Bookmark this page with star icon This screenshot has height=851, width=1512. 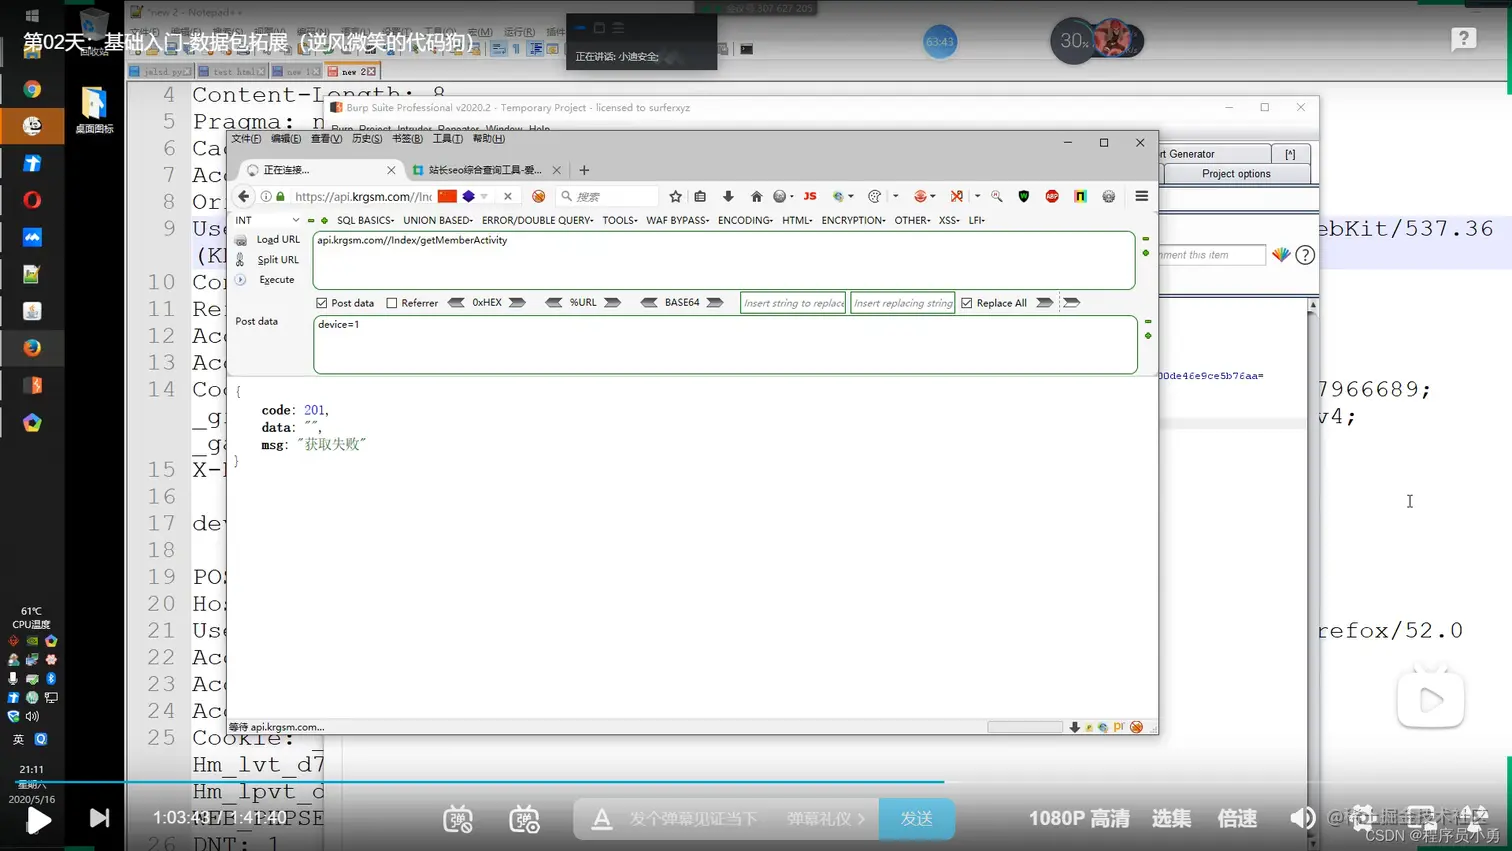click(676, 196)
